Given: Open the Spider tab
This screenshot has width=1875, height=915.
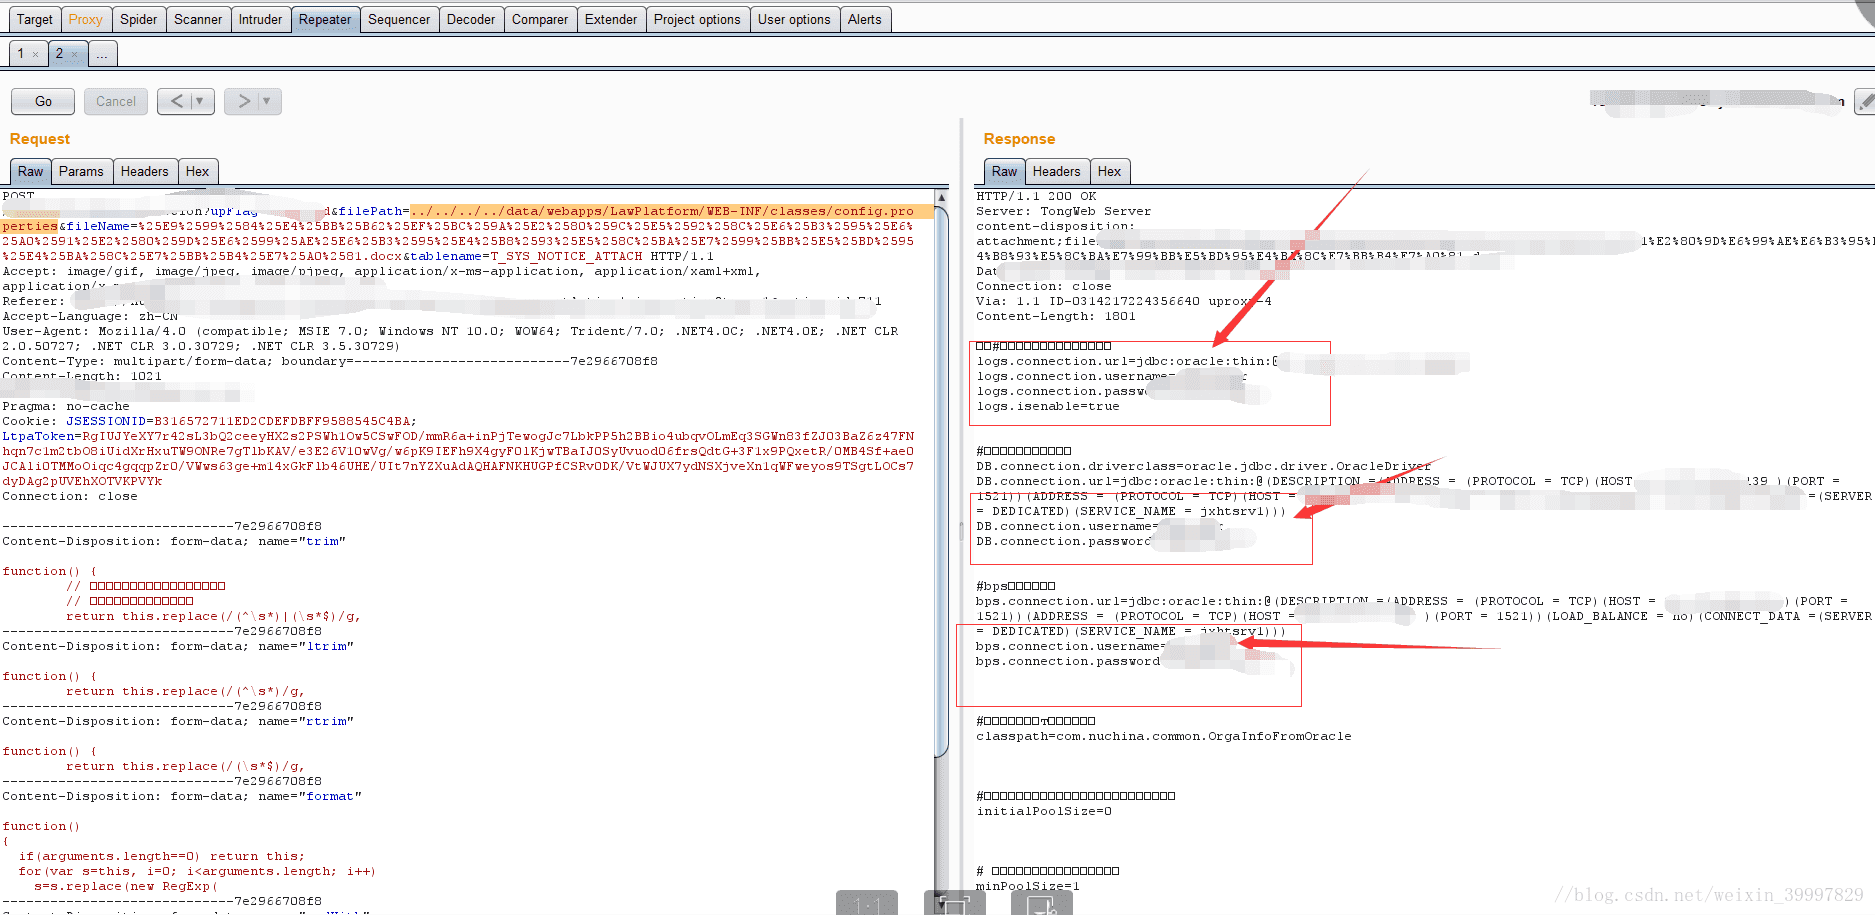Looking at the screenshot, I should point(138,19).
